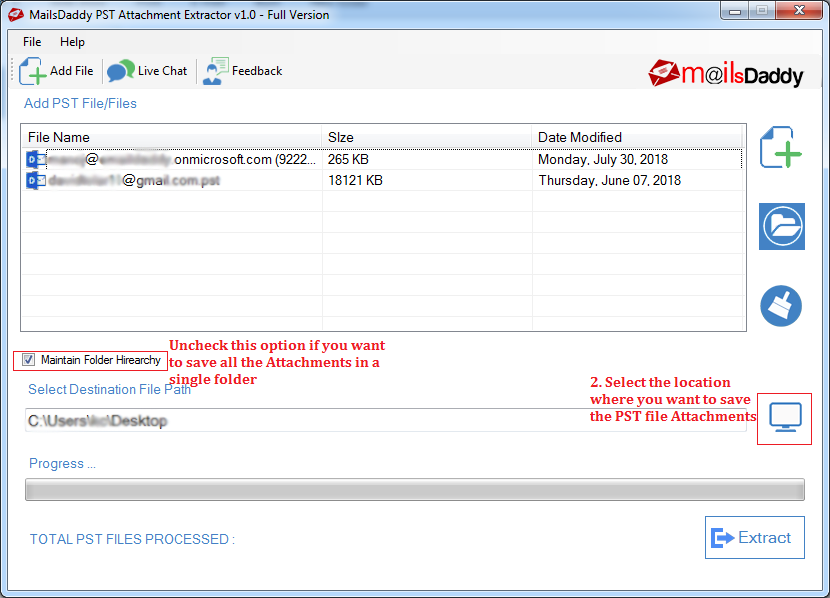This screenshot has height=598, width=830.
Task: Click the extraction progress bar
Action: click(x=415, y=490)
